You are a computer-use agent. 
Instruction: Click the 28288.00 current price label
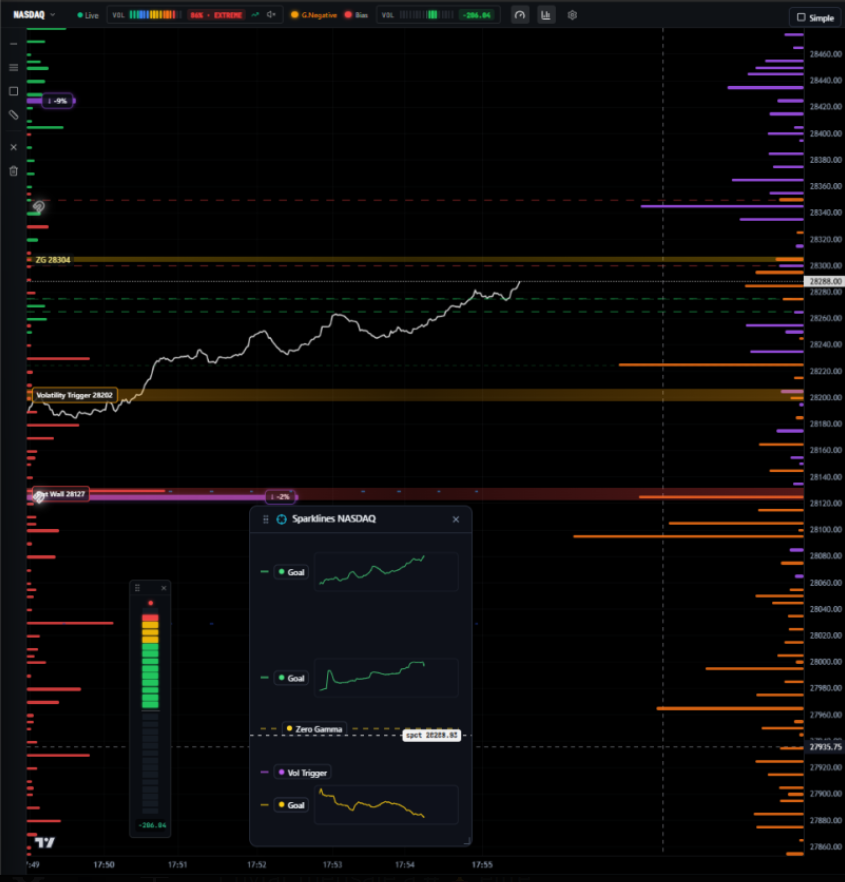tap(825, 281)
